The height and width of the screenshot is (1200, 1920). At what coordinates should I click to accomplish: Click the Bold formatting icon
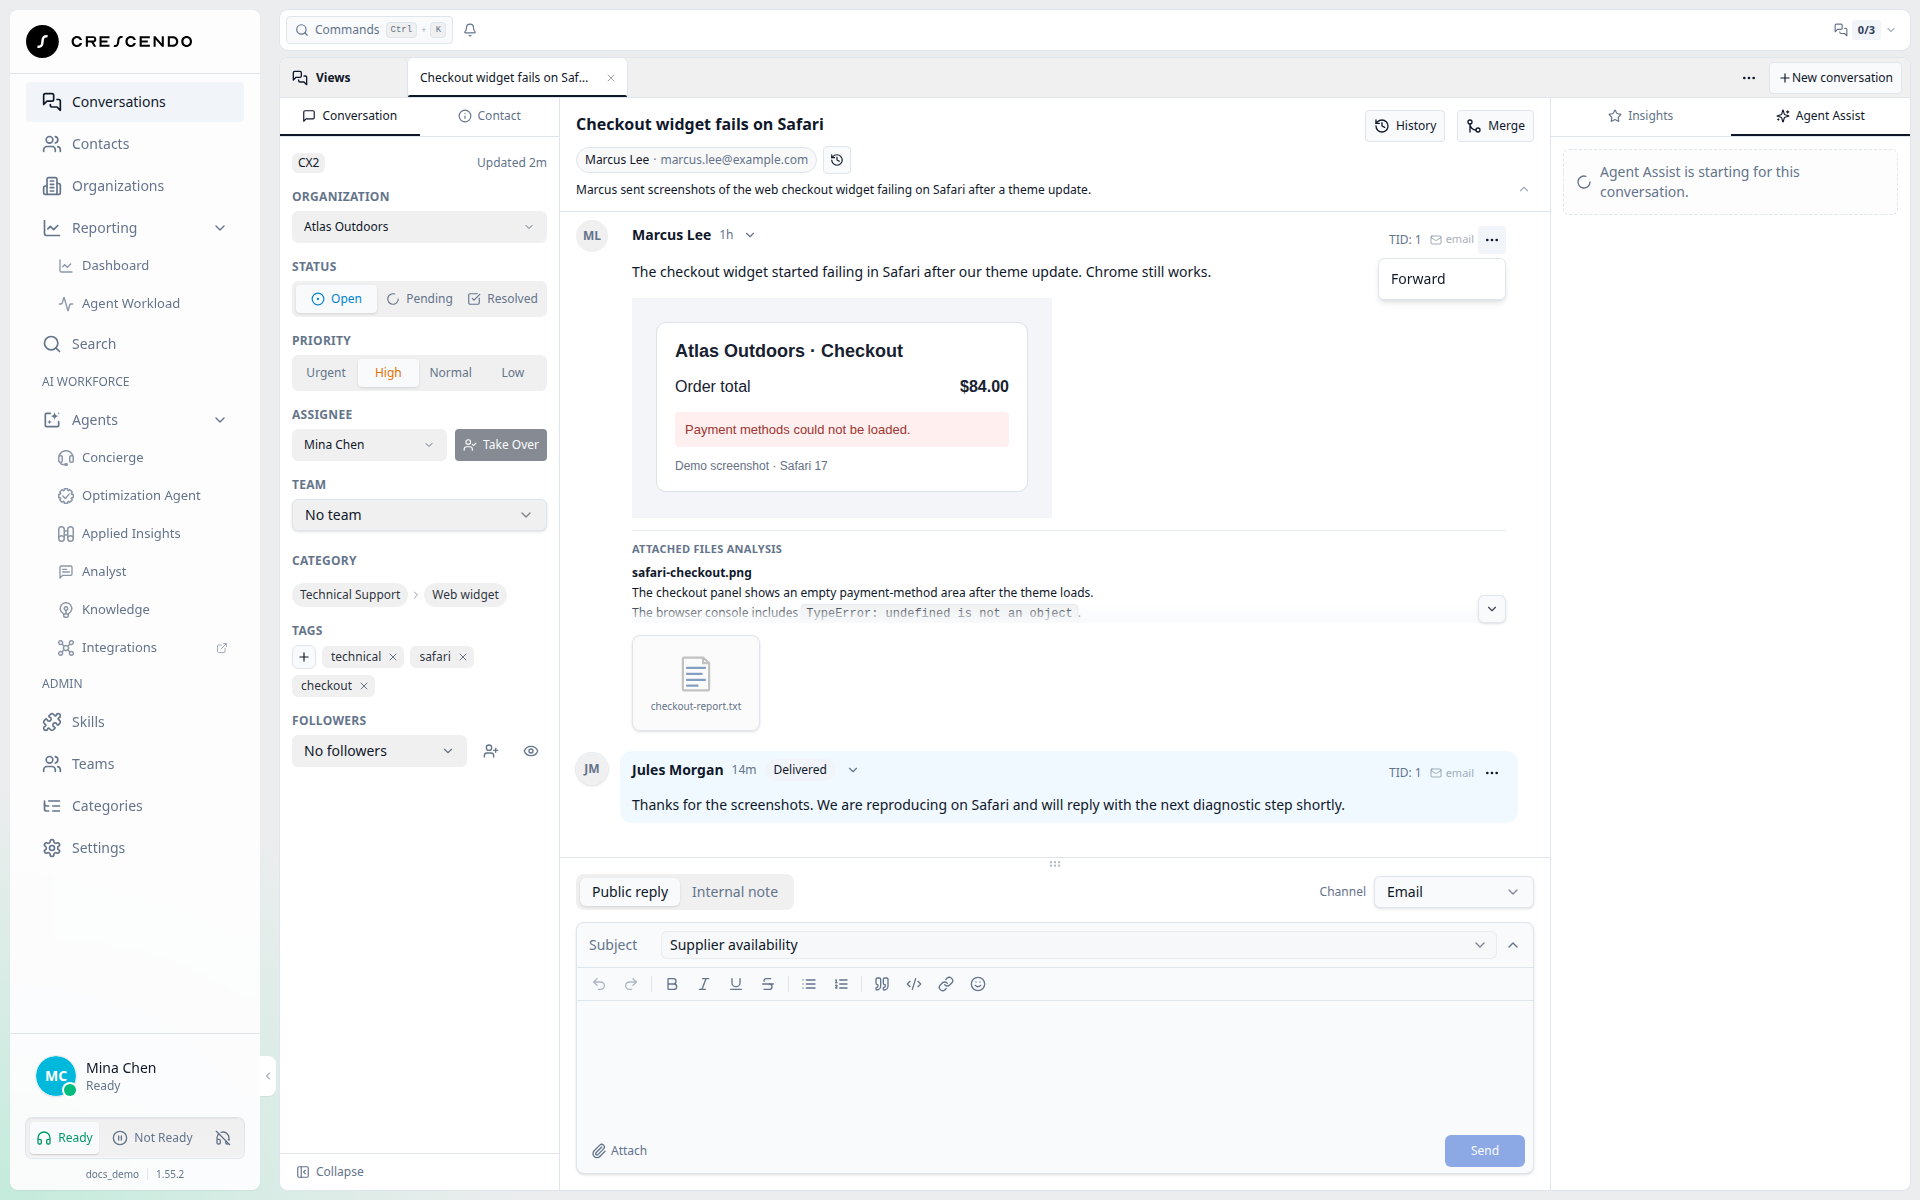[672, 984]
